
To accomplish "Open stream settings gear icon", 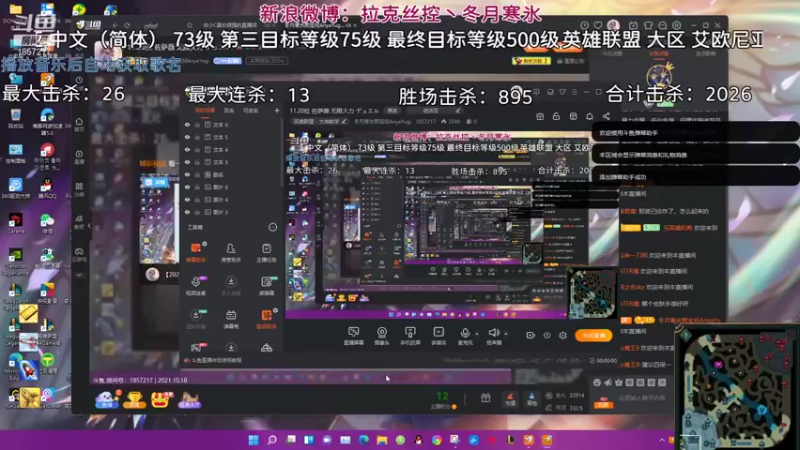I will [x=563, y=335].
